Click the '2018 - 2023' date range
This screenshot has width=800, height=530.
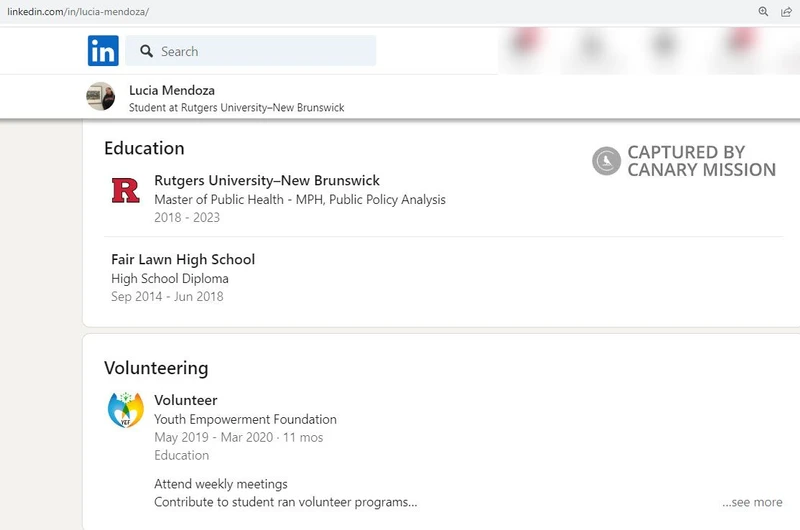tap(187, 217)
